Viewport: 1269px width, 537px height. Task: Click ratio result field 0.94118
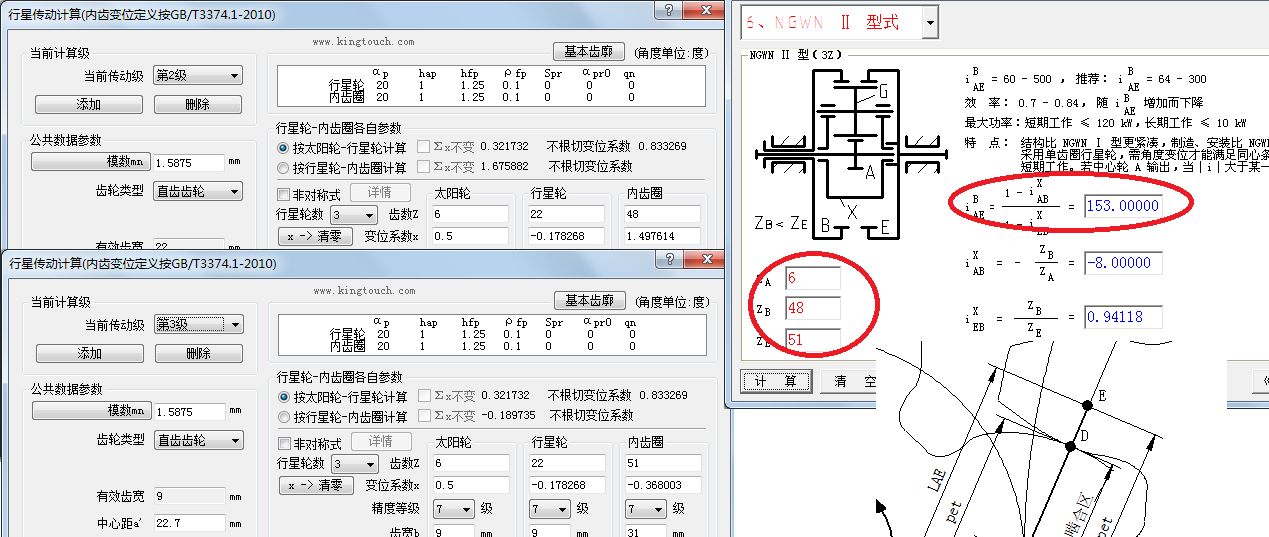pyautogui.click(x=1122, y=318)
